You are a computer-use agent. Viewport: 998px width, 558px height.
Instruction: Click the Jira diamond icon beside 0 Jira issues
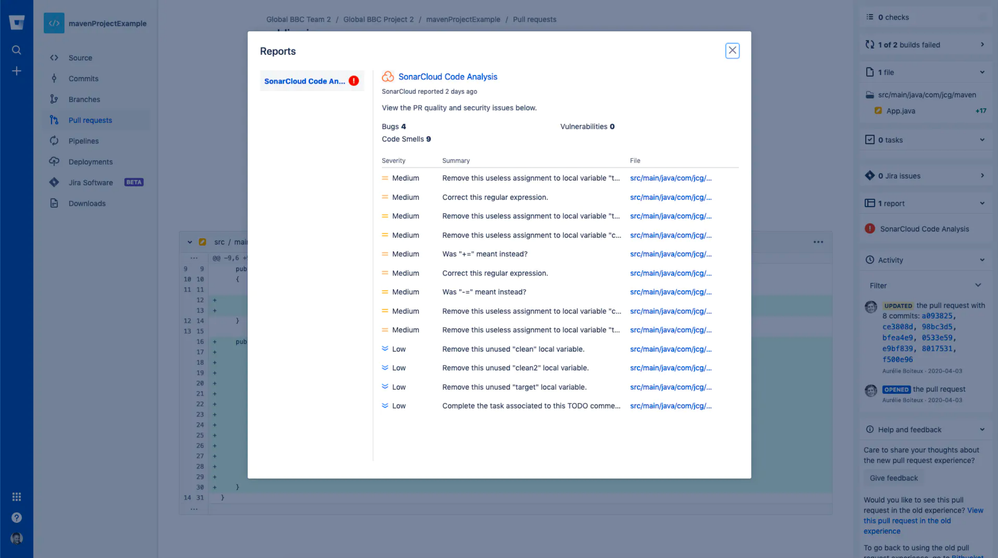pyautogui.click(x=869, y=176)
